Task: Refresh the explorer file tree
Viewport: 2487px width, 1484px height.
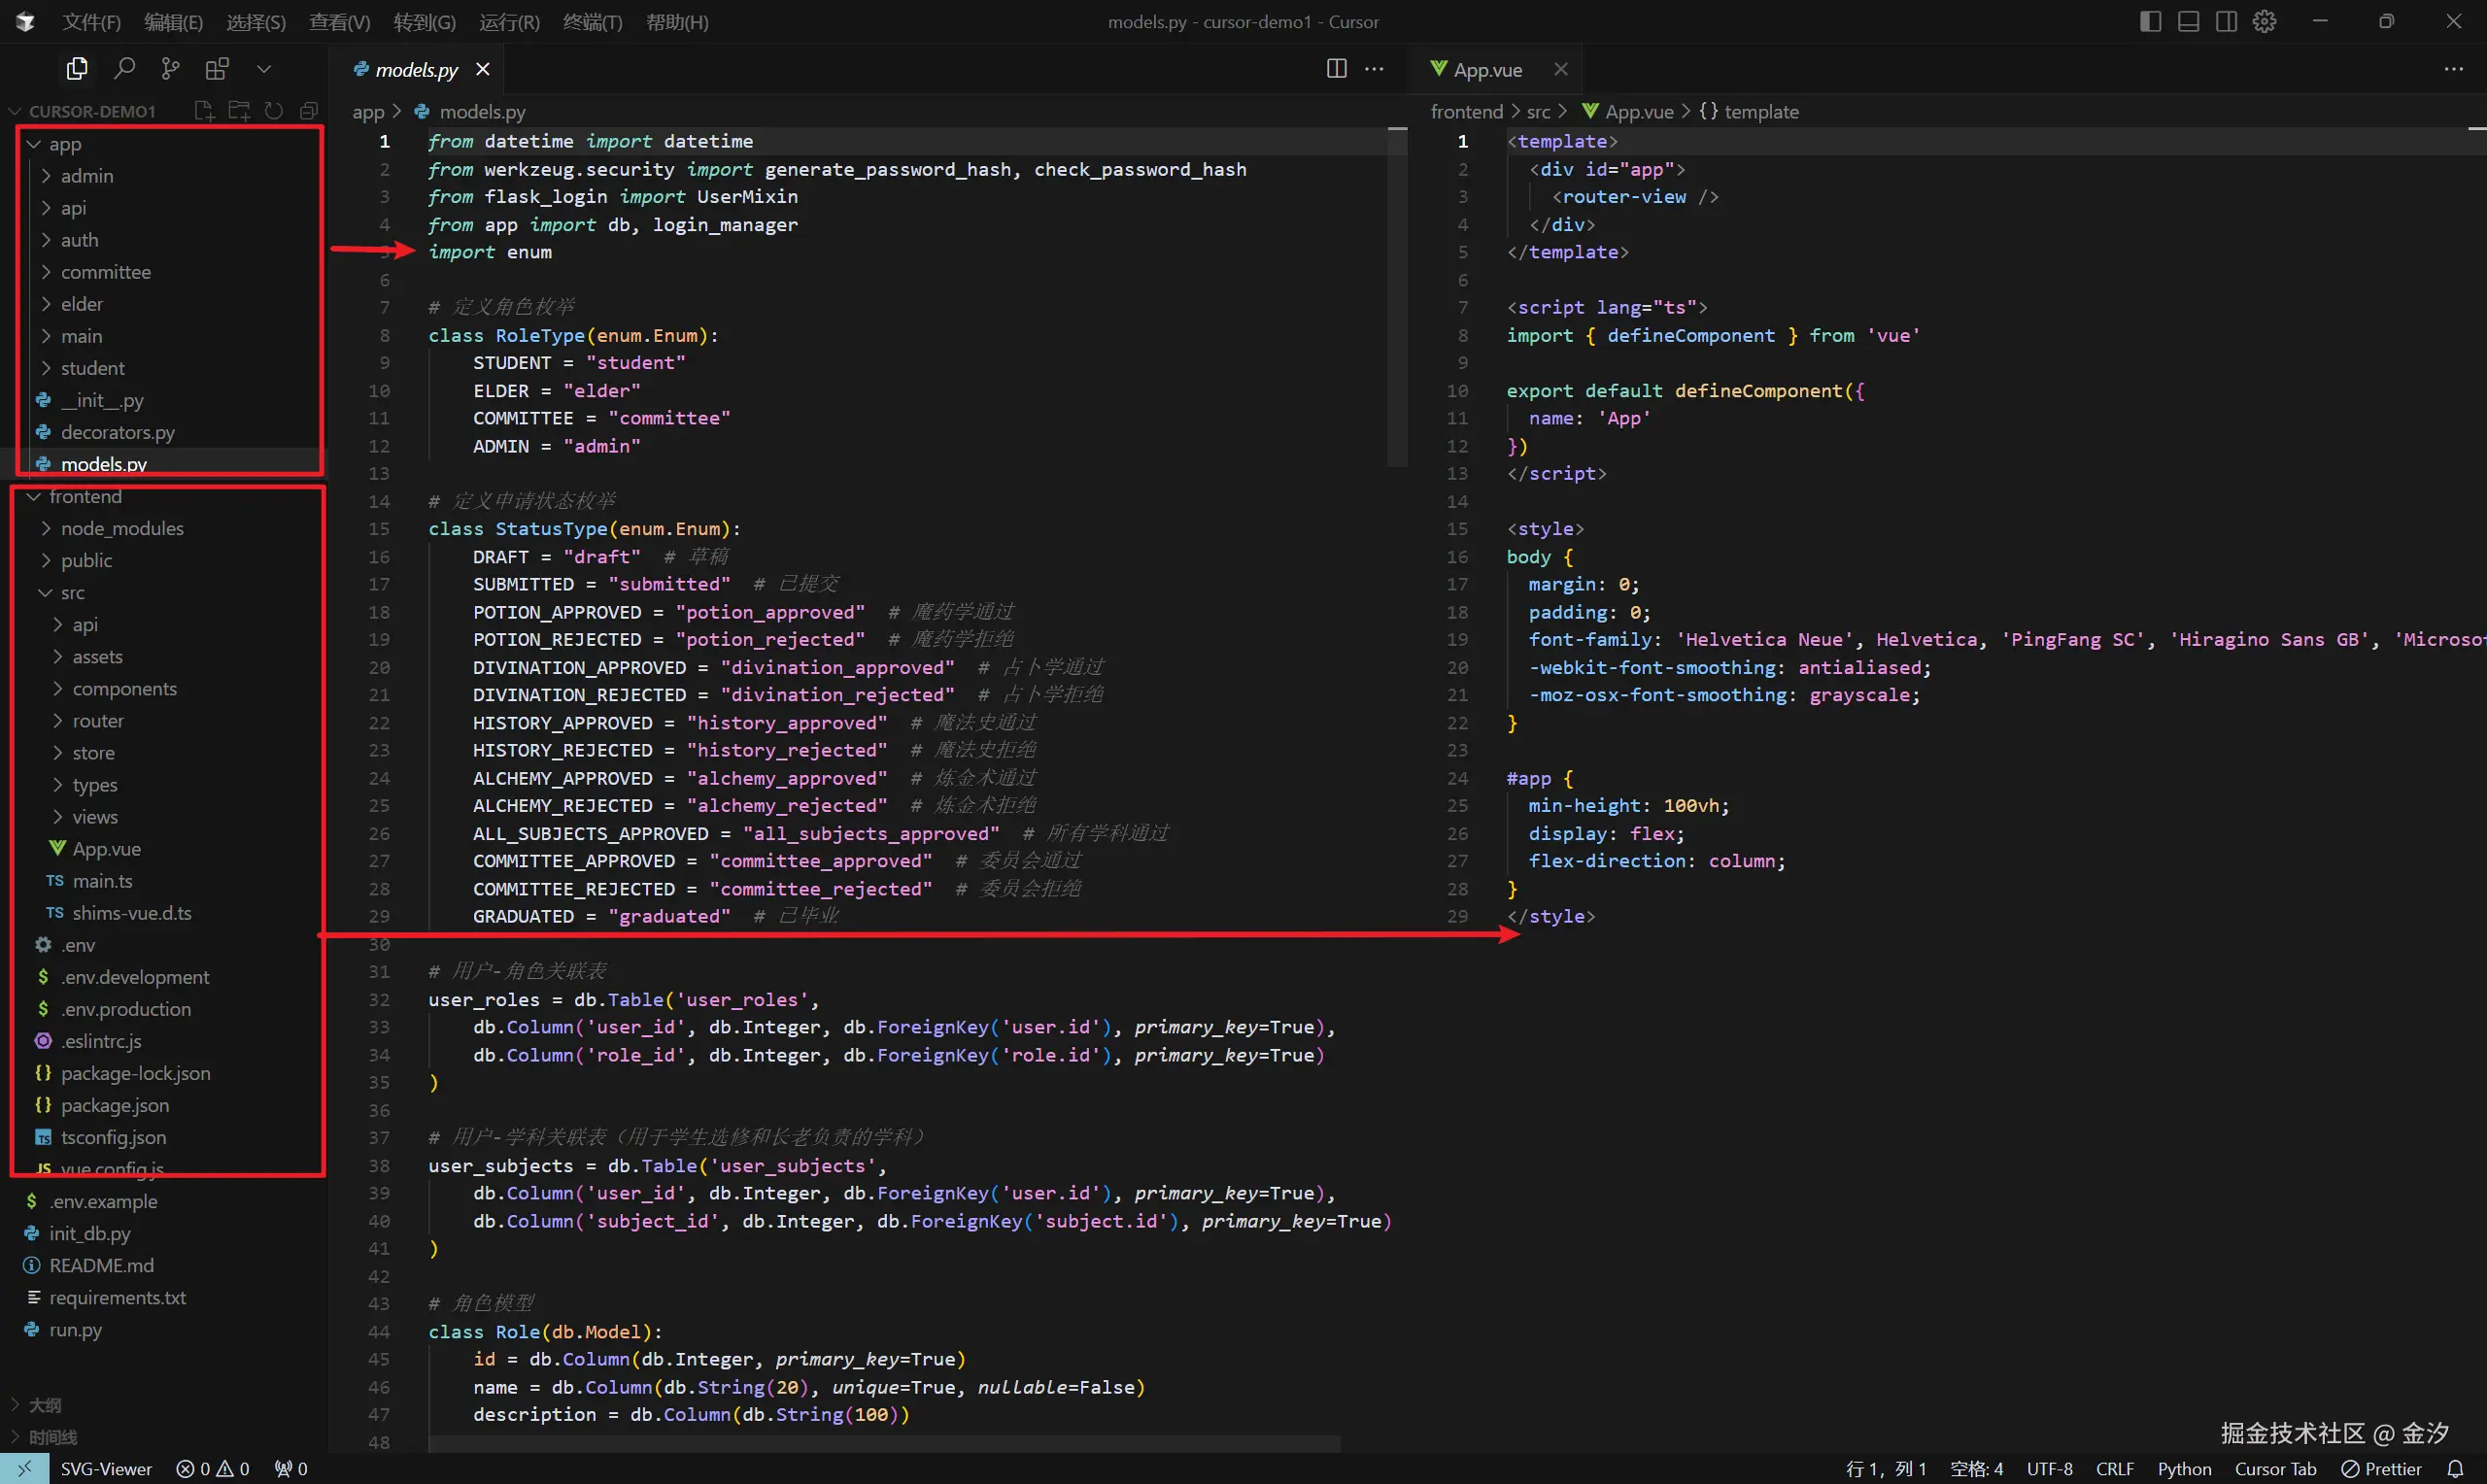Action: (274, 111)
